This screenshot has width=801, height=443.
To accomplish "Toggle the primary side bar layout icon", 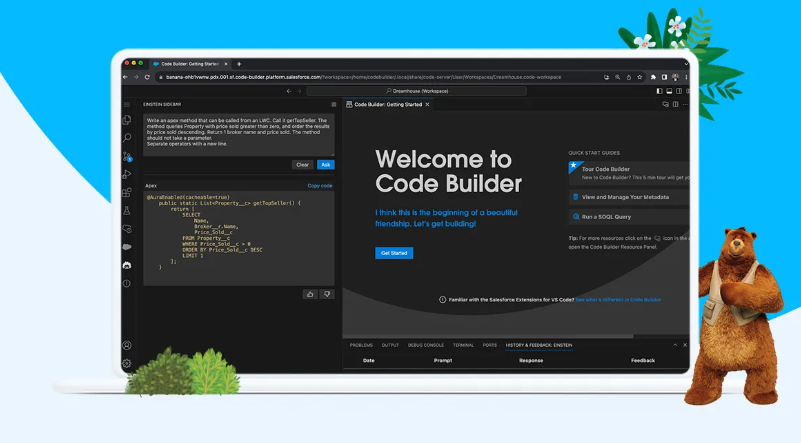I will [x=659, y=91].
